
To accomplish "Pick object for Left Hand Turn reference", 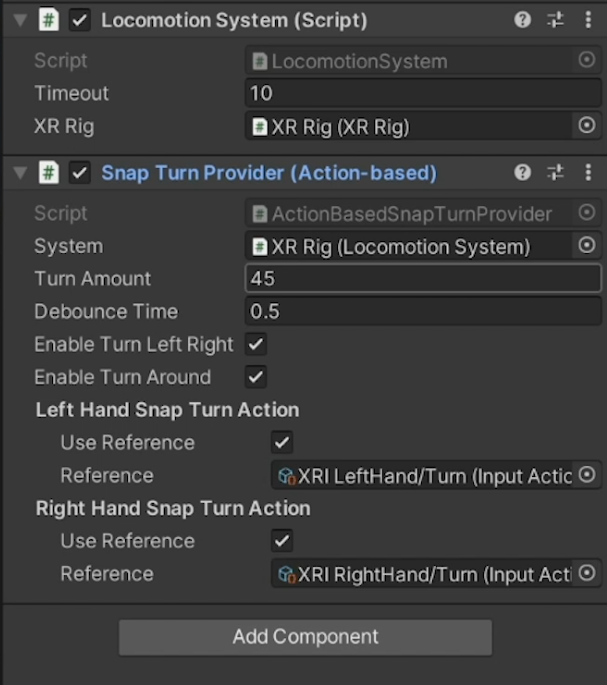I will [587, 475].
